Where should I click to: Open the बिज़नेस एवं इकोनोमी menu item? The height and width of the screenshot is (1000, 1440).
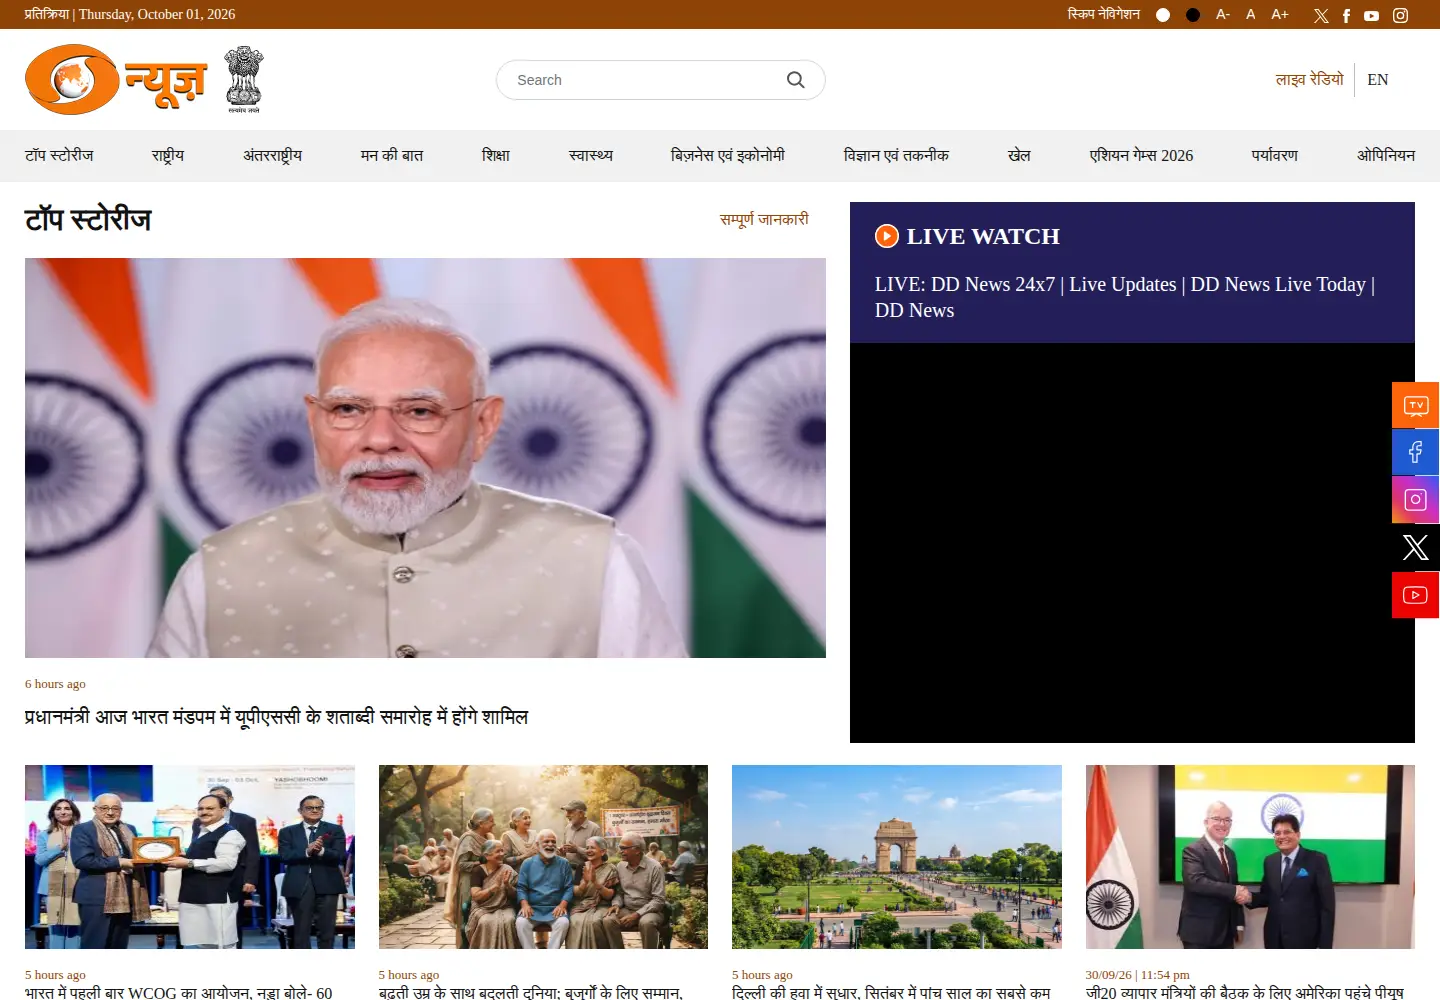[x=728, y=155]
